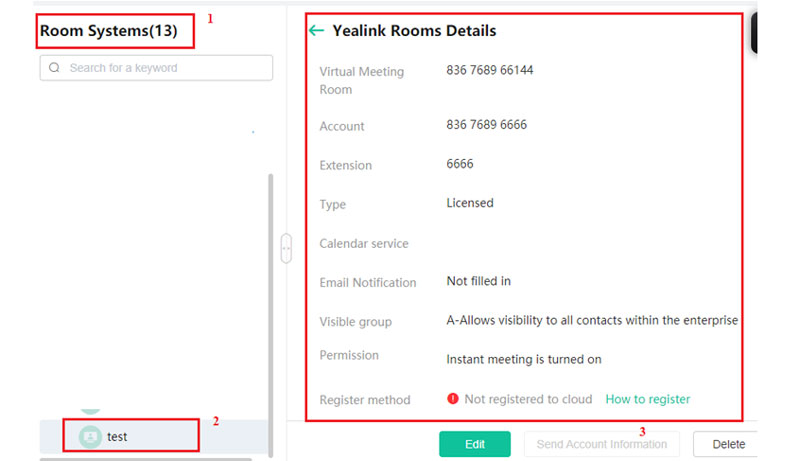Click the Account number 836 7689 6666

click(x=486, y=125)
